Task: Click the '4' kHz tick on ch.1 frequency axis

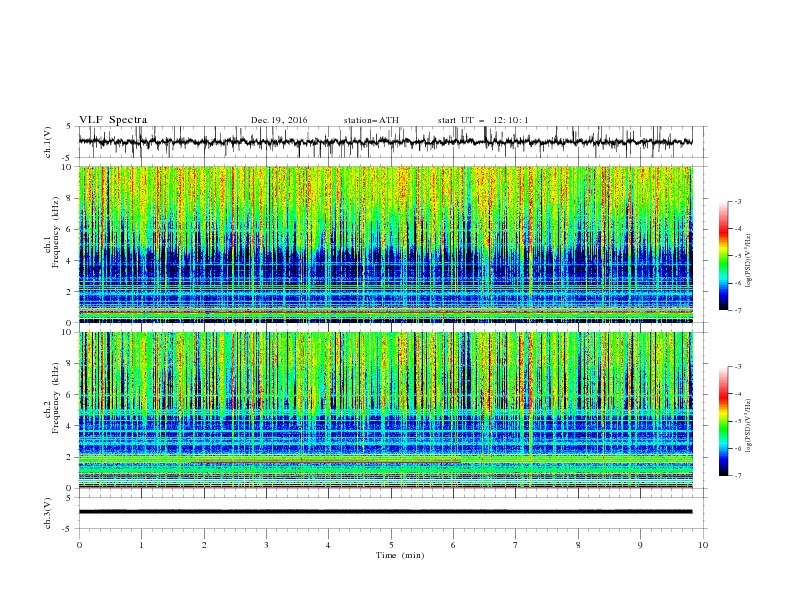Action: 70,261
